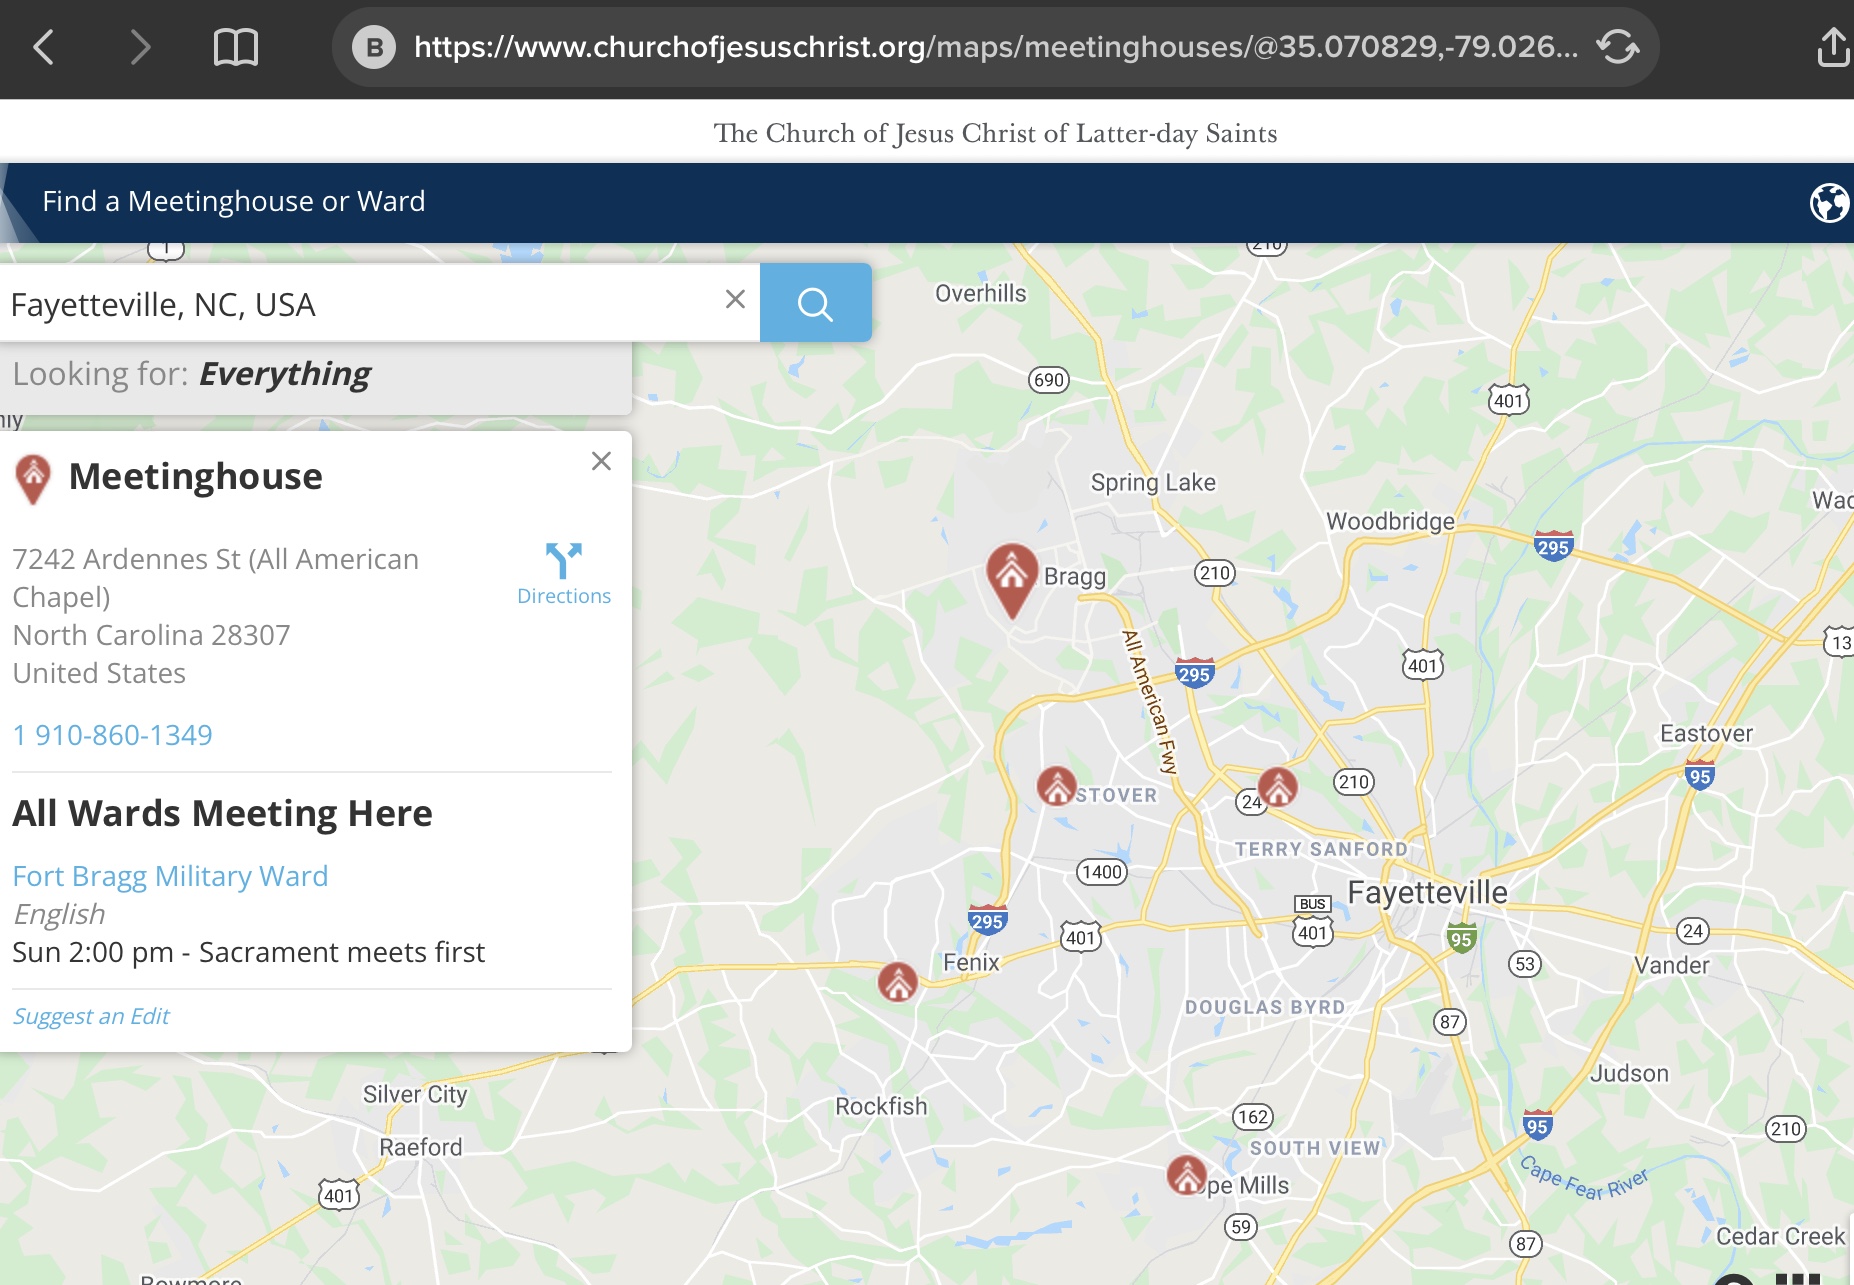This screenshot has width=1854, height=1285.
Task: Click the TERRY SANFORD neighborhood label
Action: coord(1321,849)
